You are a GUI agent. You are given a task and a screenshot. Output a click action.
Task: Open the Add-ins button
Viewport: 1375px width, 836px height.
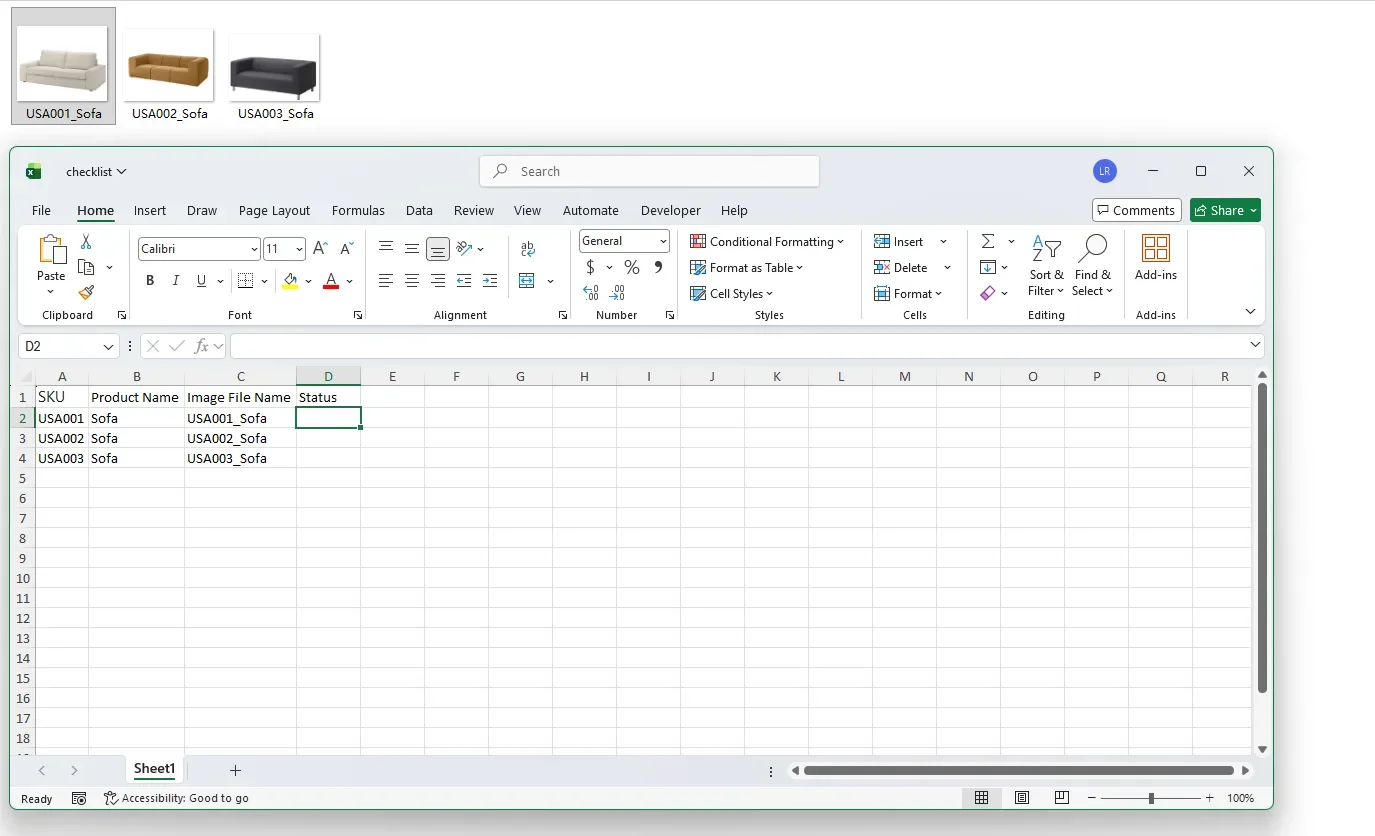coord(1156,258)
